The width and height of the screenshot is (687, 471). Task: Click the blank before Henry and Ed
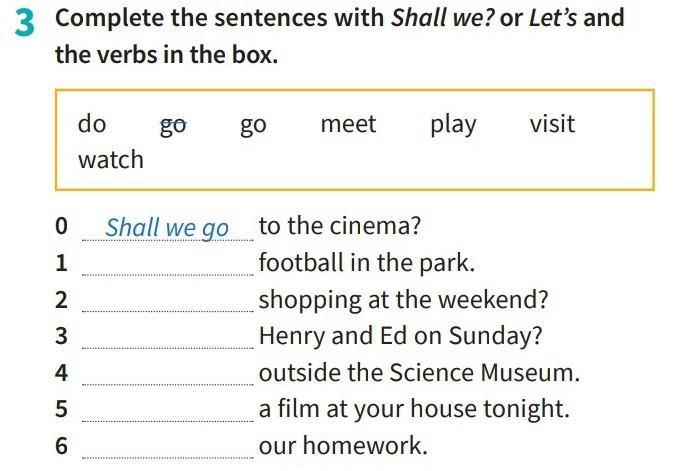click(x=168, y=341)
